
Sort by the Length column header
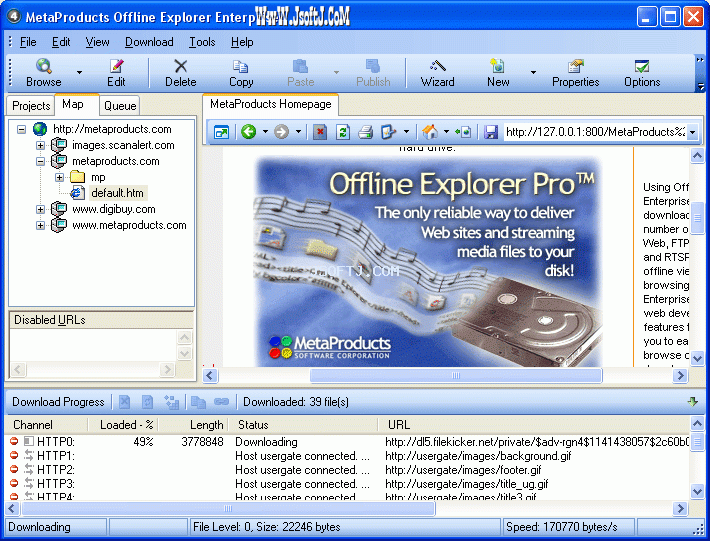[x=193, y=425]
